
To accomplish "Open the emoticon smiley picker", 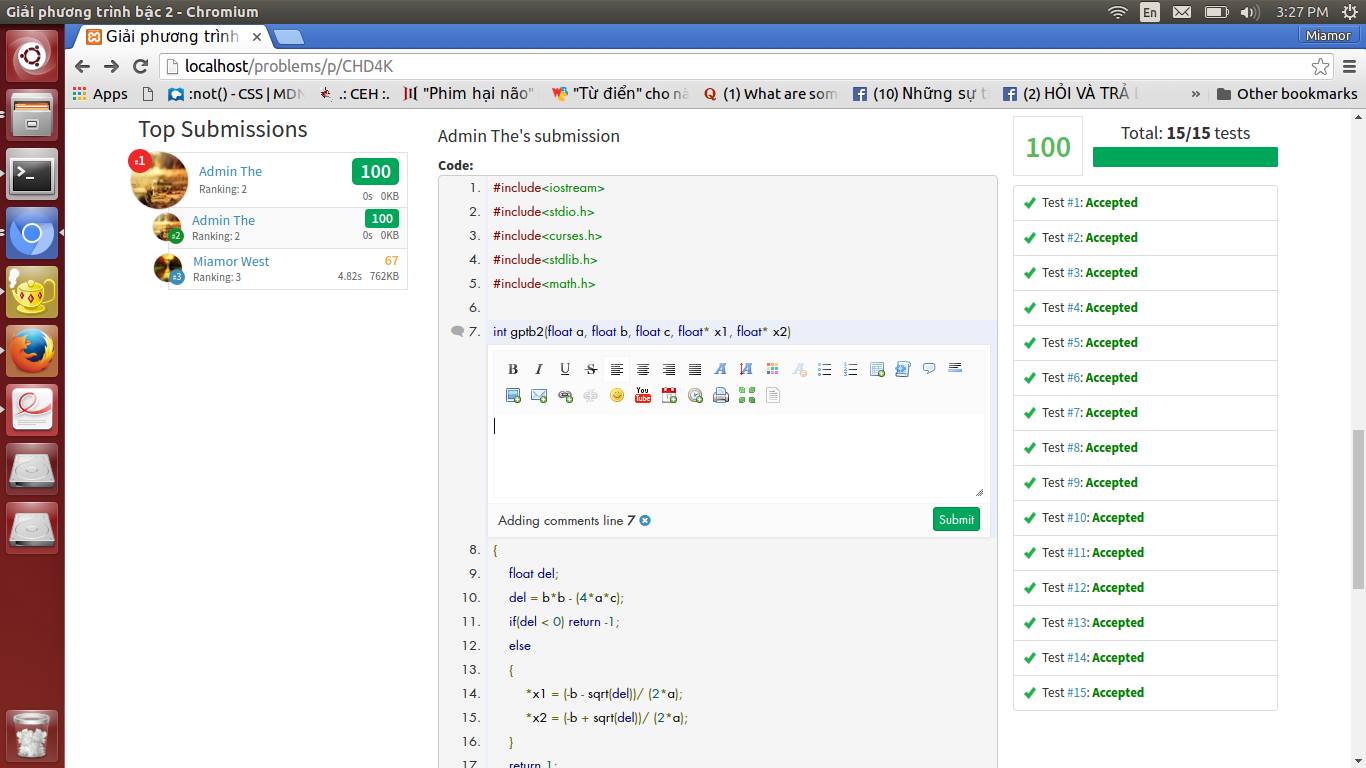I will point(617,396).
